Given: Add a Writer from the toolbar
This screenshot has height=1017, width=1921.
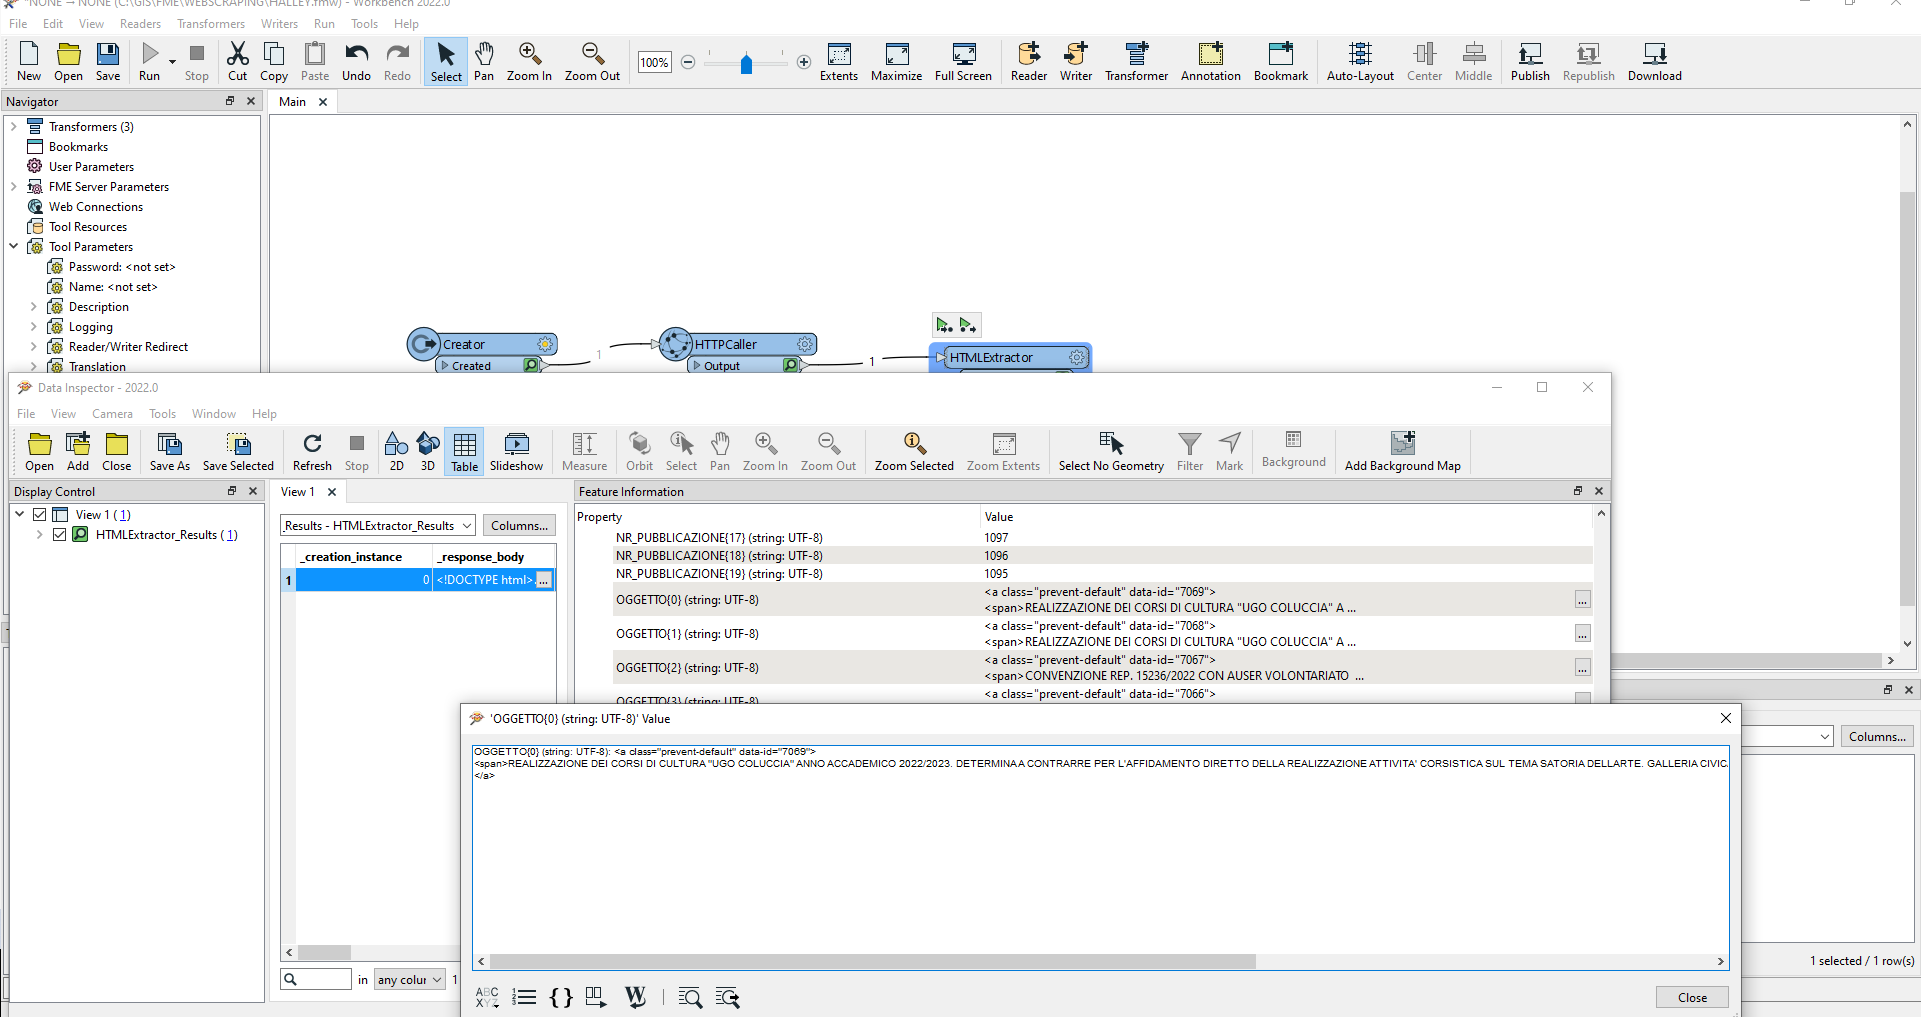Looking at the screenshot, I should 1076,62.
